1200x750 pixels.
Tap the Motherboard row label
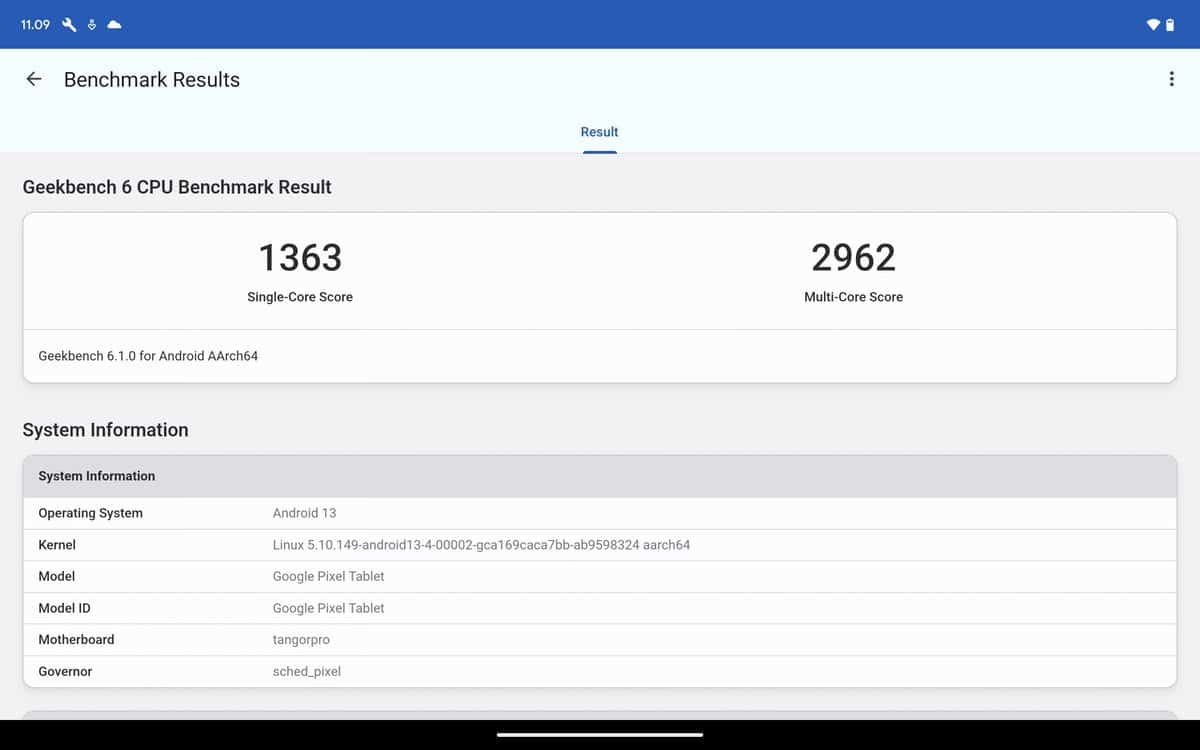76,640
